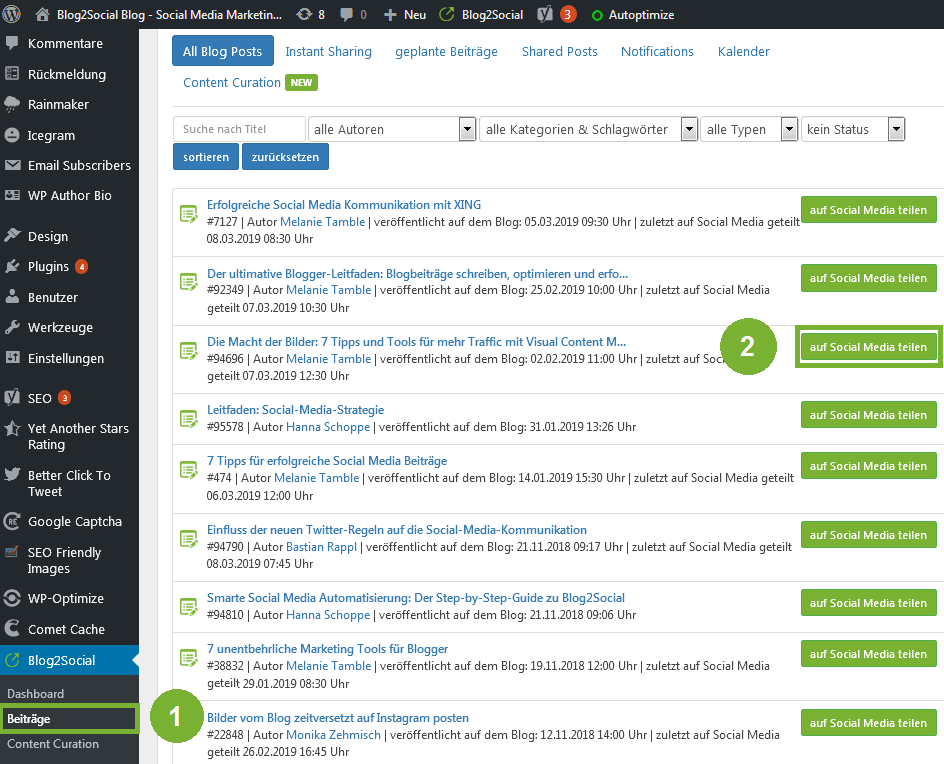Click the Rainmaker cloud icon
Viewport: 944px width, 764px height.
[x=12, y=105]
